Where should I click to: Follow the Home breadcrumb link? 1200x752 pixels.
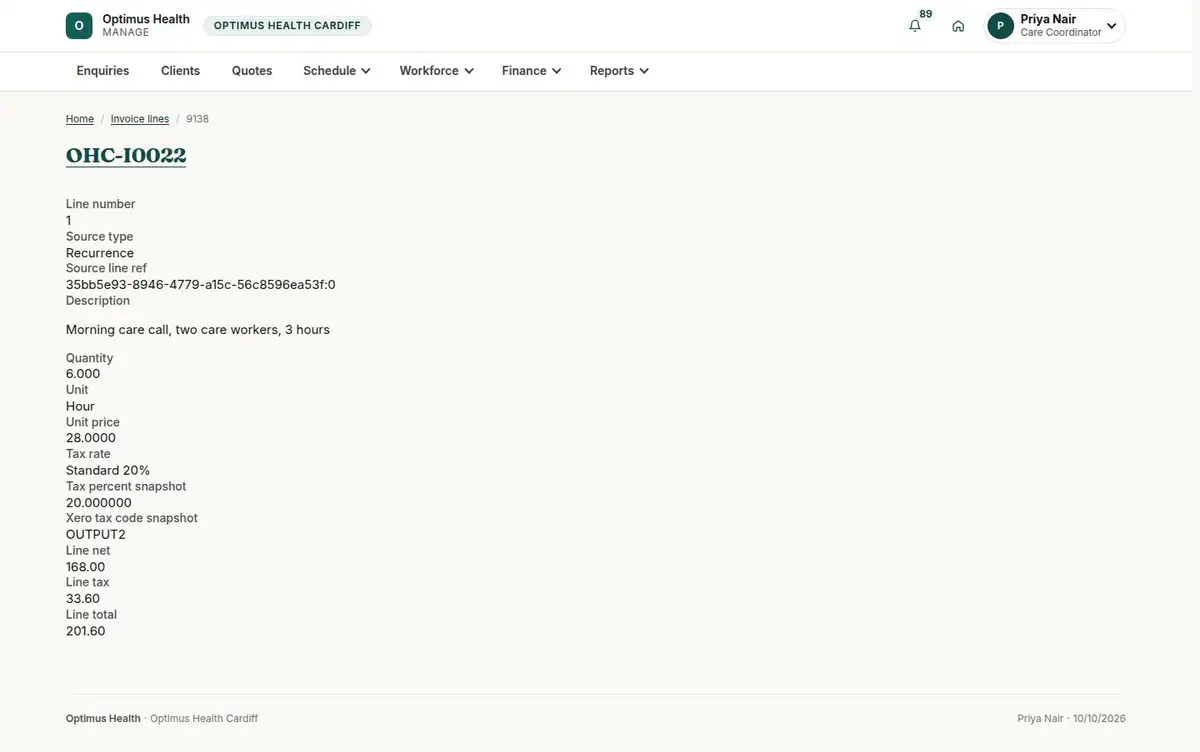80,119
